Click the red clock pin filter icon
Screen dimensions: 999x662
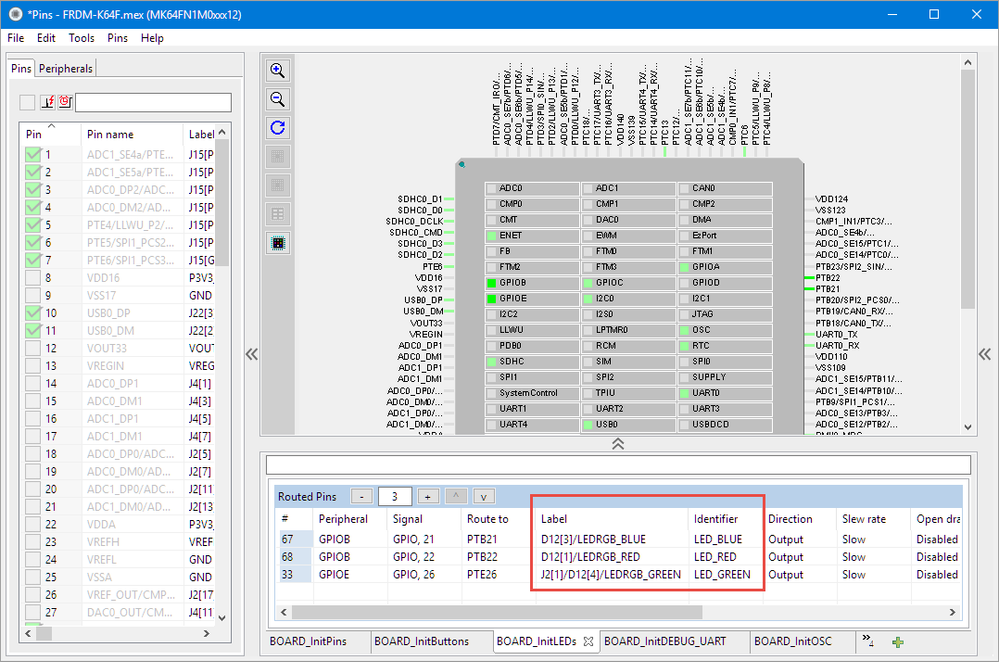click(x=65, y=102)
